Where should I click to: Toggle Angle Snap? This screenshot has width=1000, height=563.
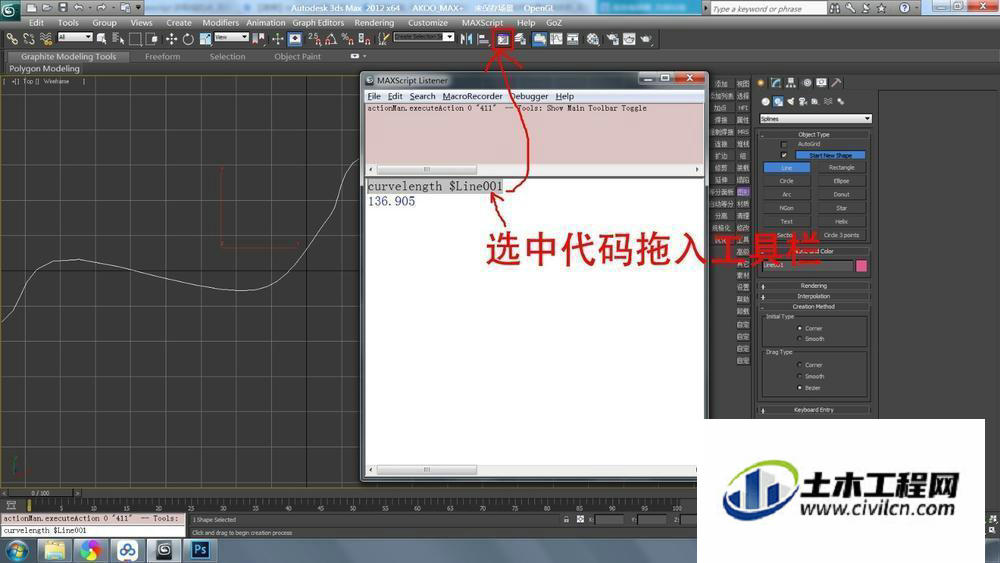331,40
